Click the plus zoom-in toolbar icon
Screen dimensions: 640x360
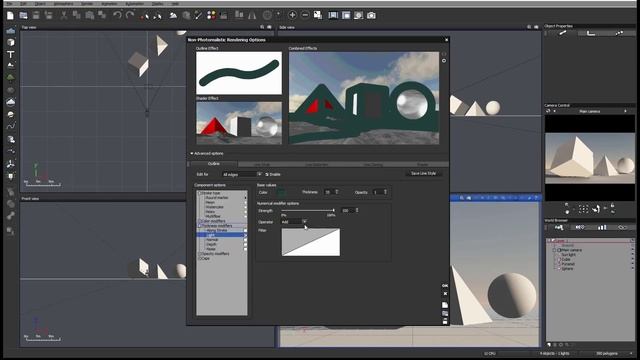click(x=292, y=15)
